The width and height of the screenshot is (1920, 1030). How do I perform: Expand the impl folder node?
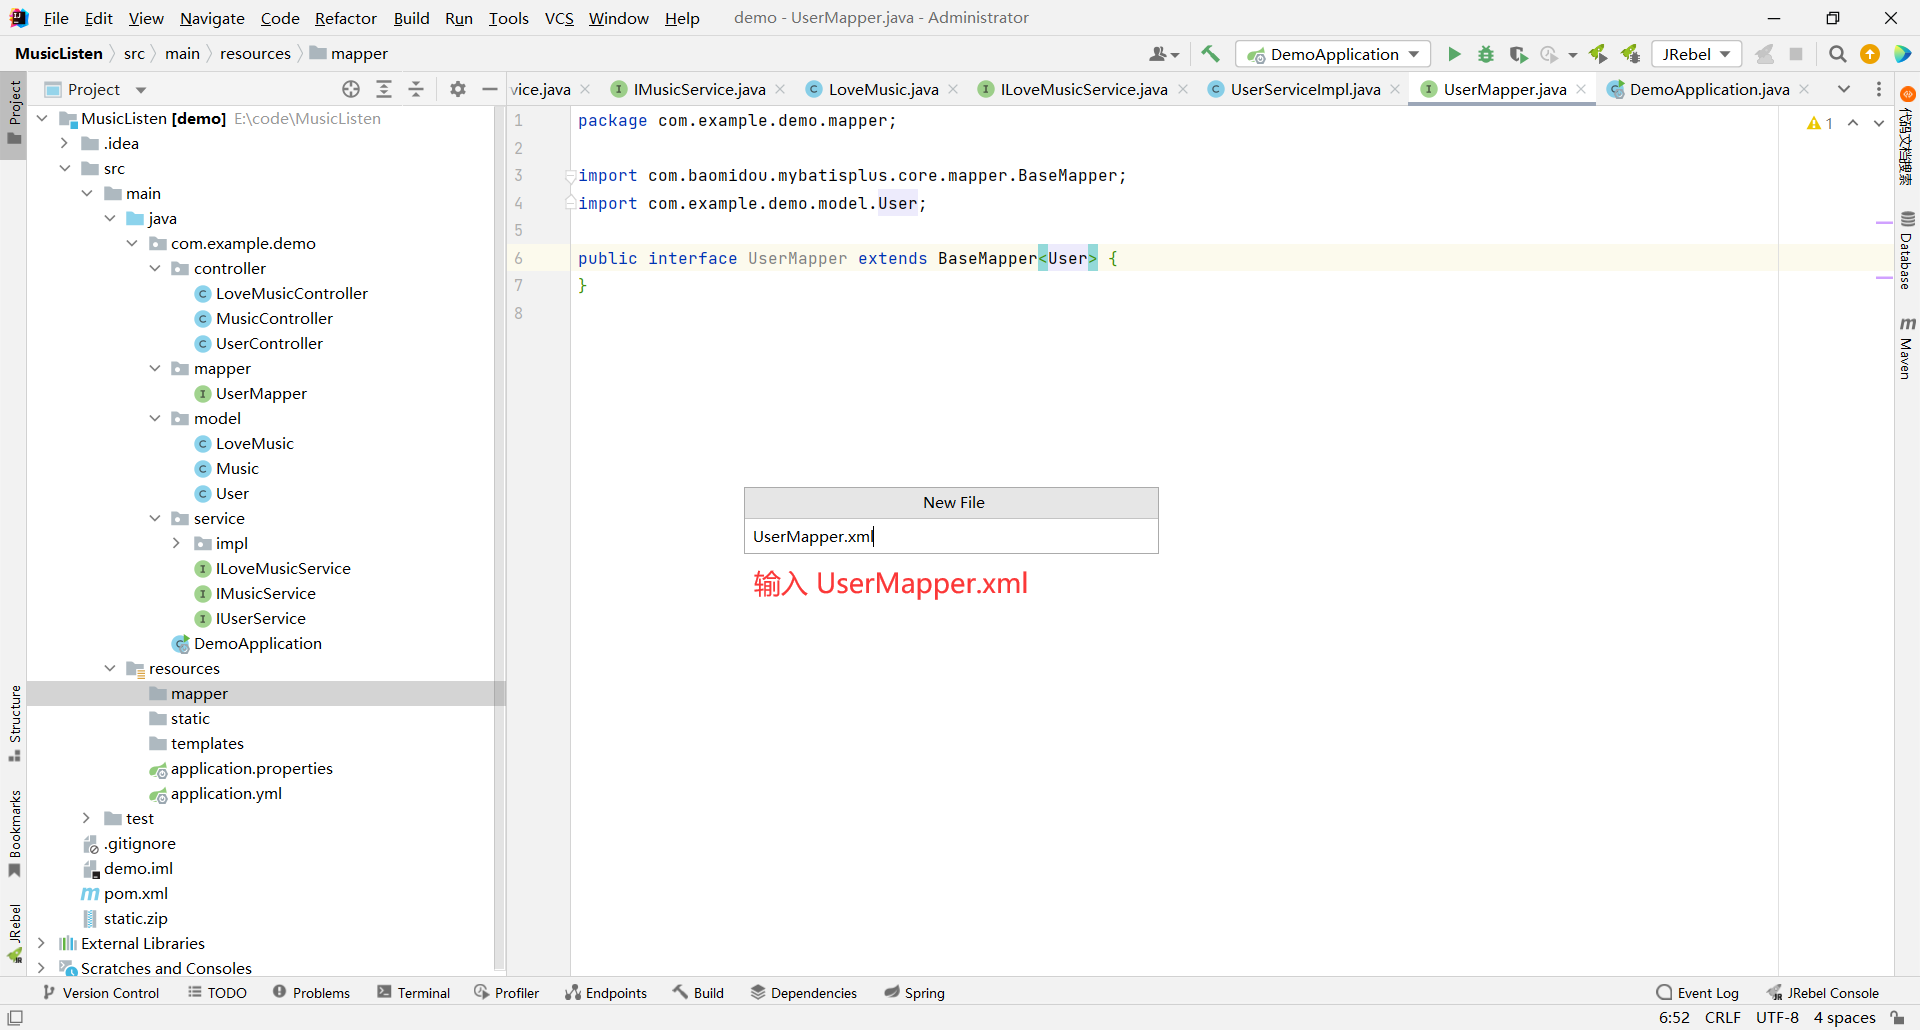tap(177, 543)
